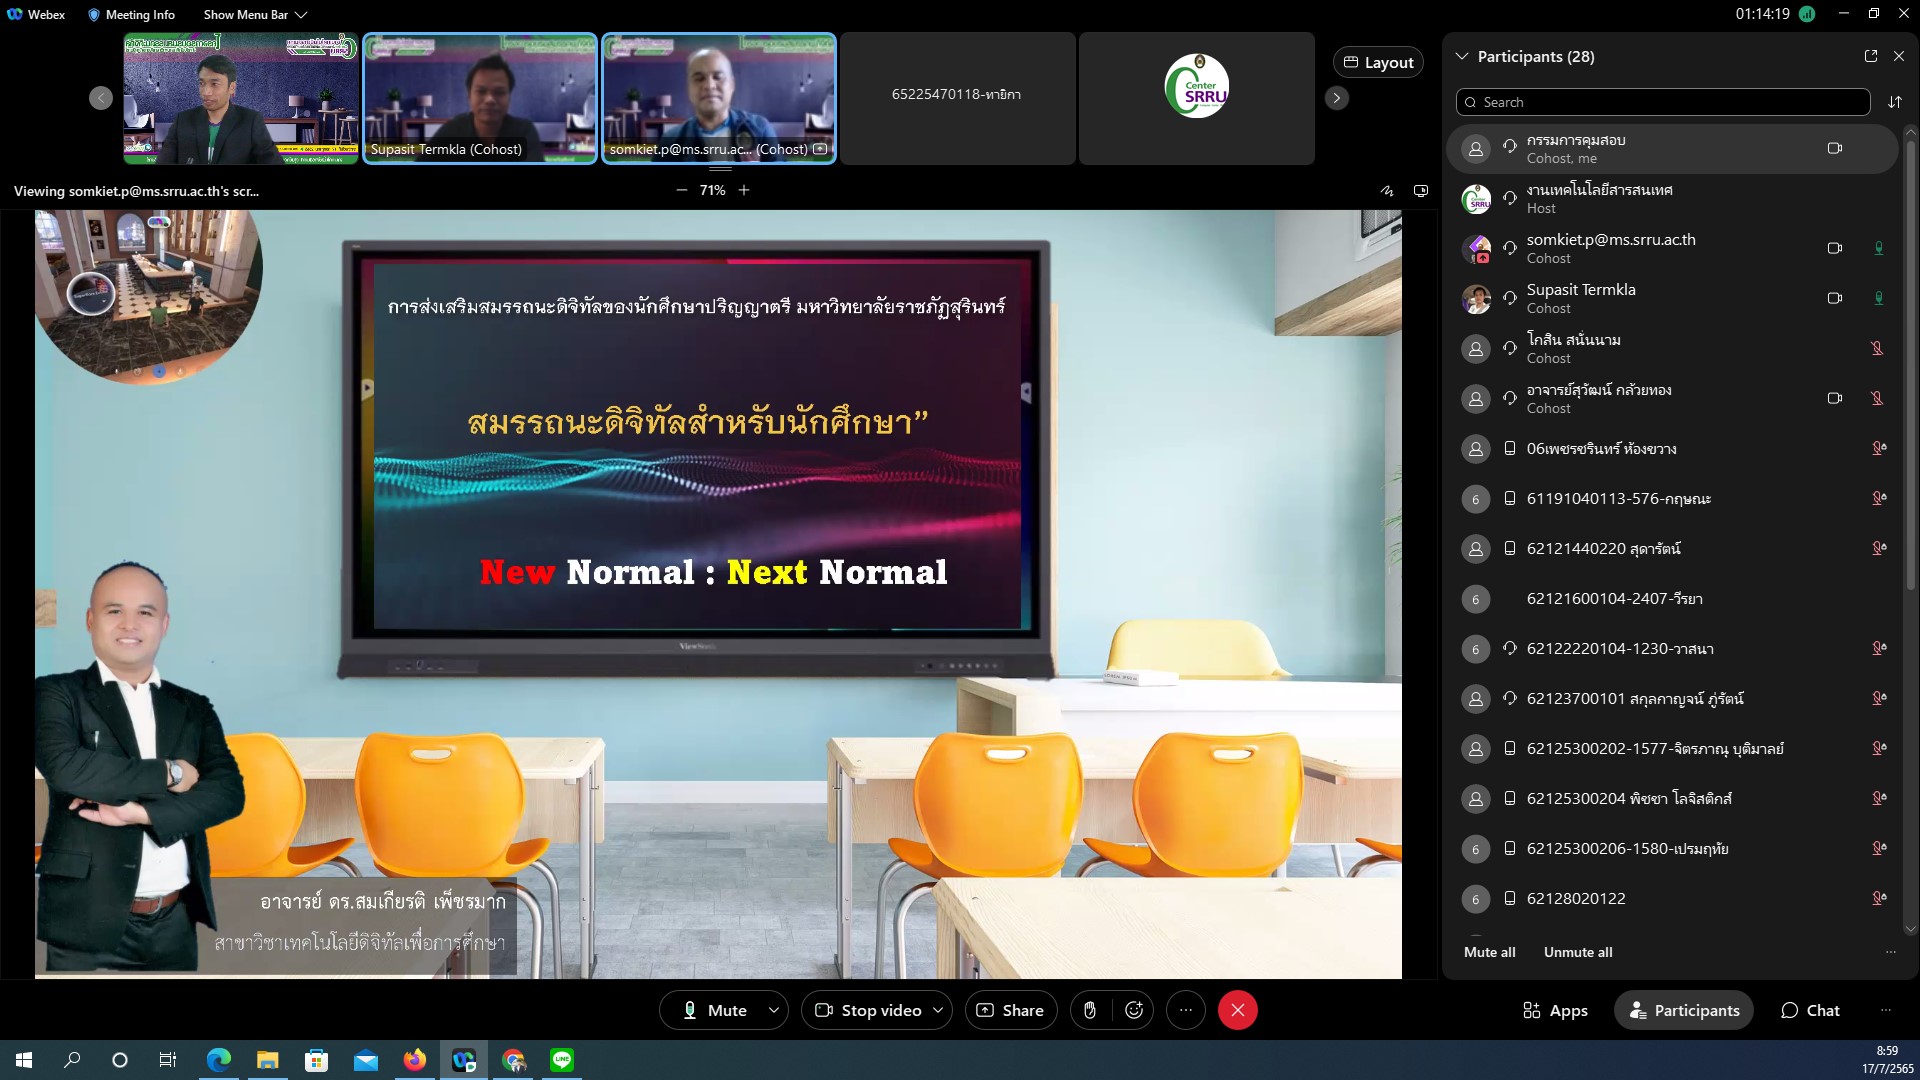Open video options arrow beside Stop video
Image resolution: width=1920 pixels, height=1080 pixels.
[938, 1010]
